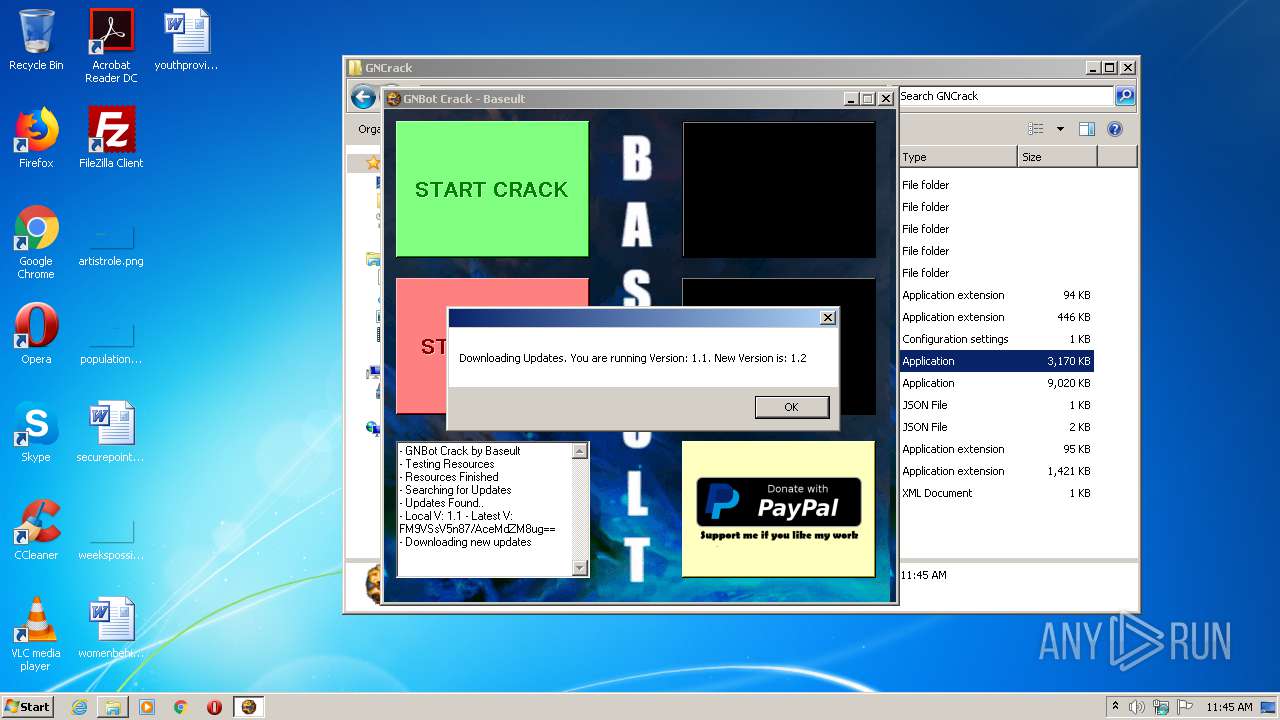Screen dimensions: 1280x720
Task: Open Chrome from the taskbar
Action: (181, 707)
